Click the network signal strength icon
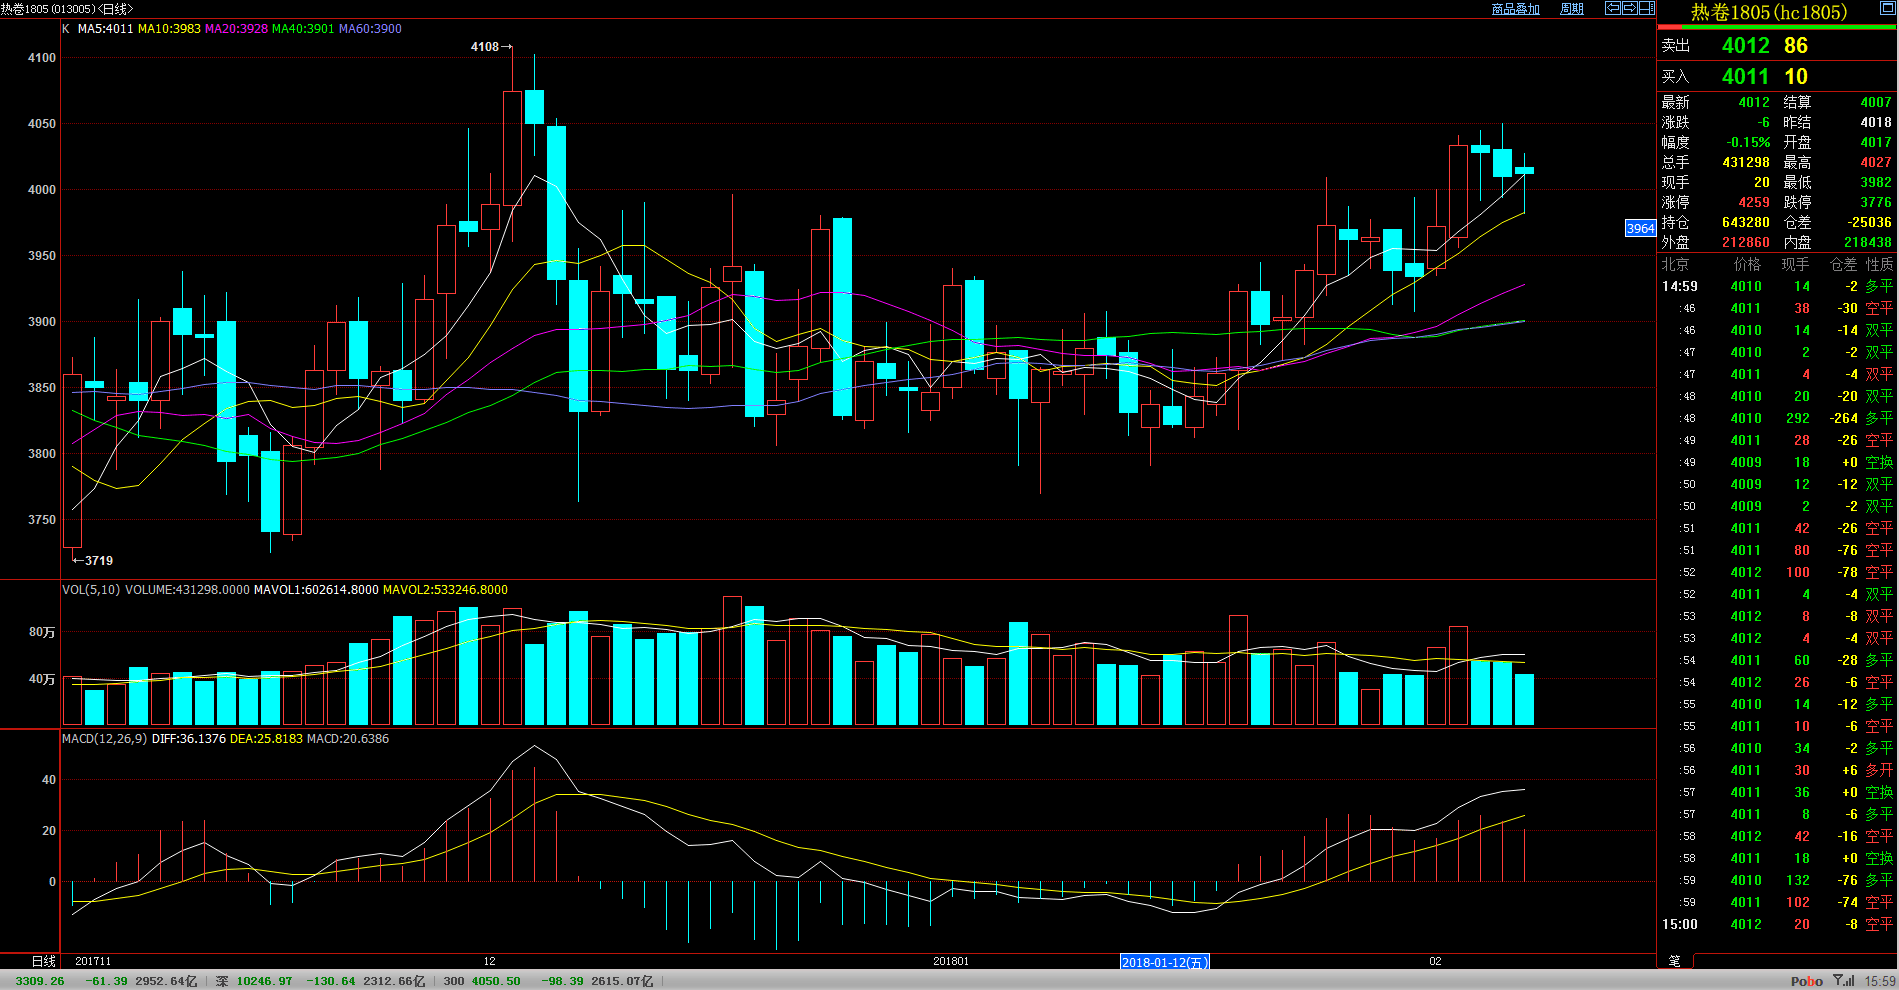 1843,980
